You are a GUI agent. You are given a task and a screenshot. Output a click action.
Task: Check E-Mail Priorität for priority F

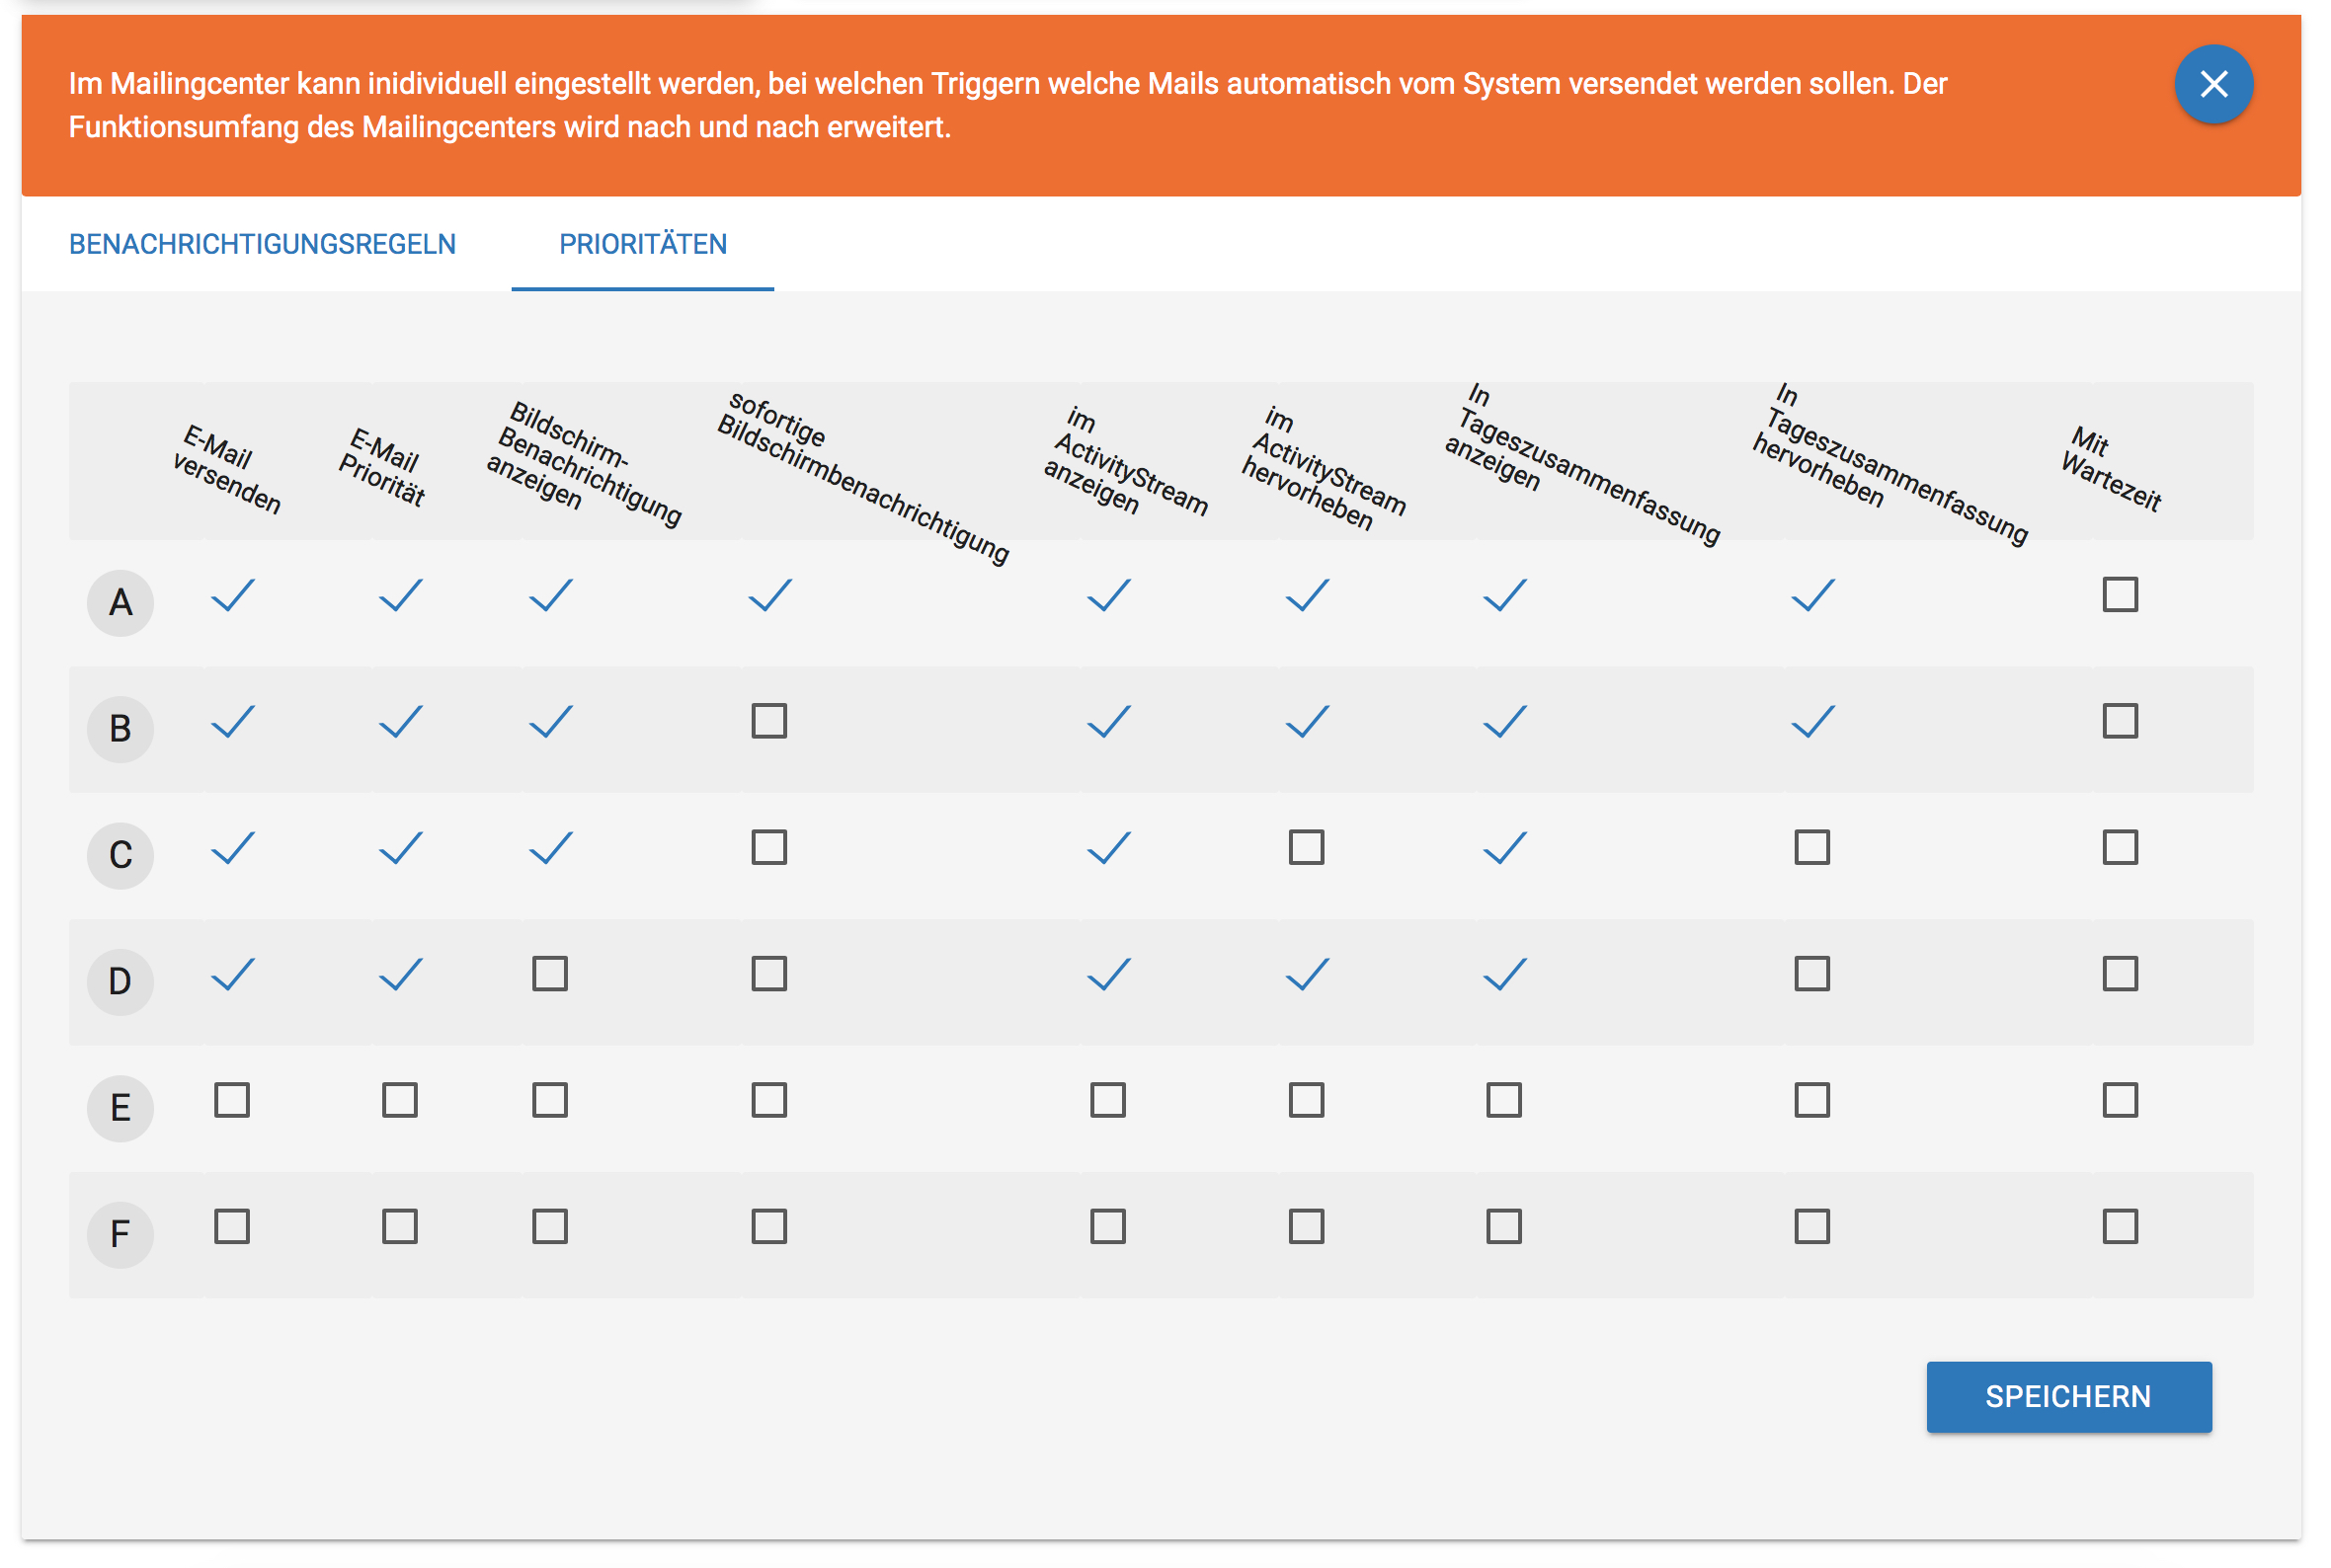coord(400,1226)
